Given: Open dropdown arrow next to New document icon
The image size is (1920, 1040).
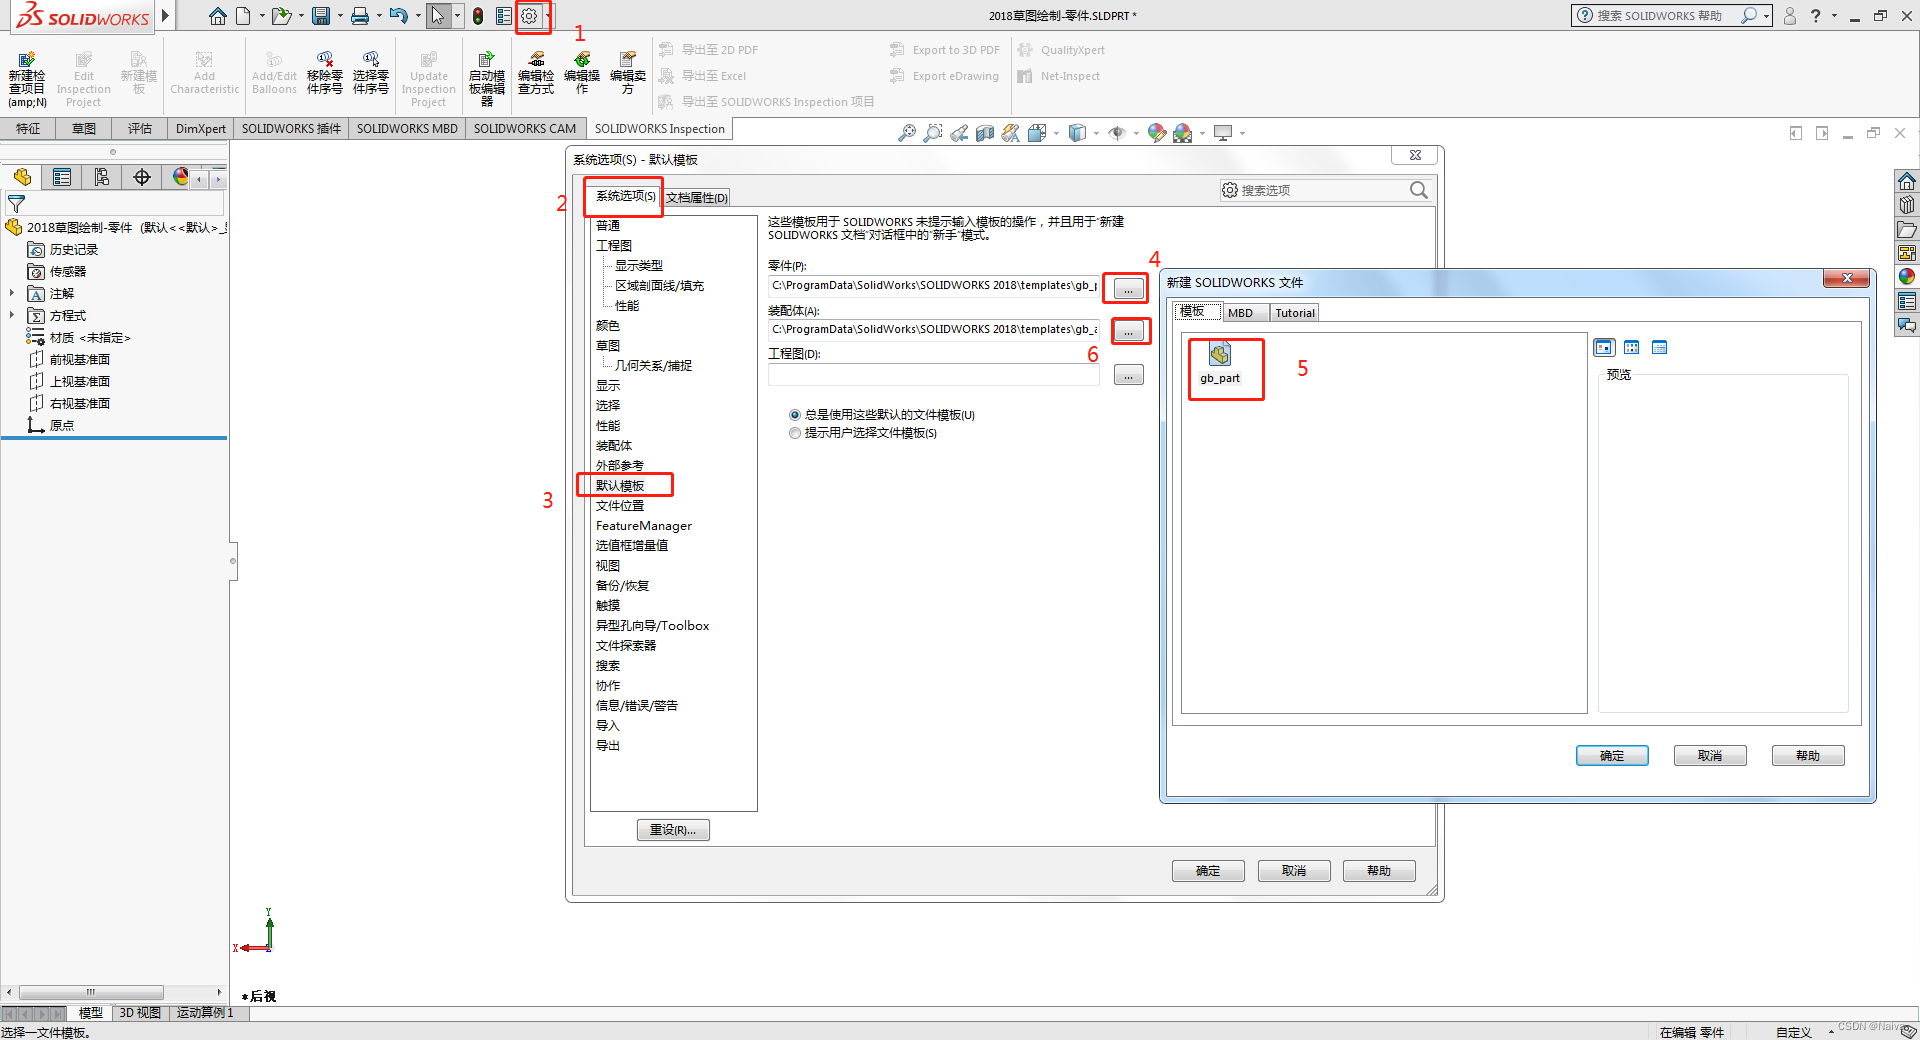Looking at the screenshot, I should 262,16.
